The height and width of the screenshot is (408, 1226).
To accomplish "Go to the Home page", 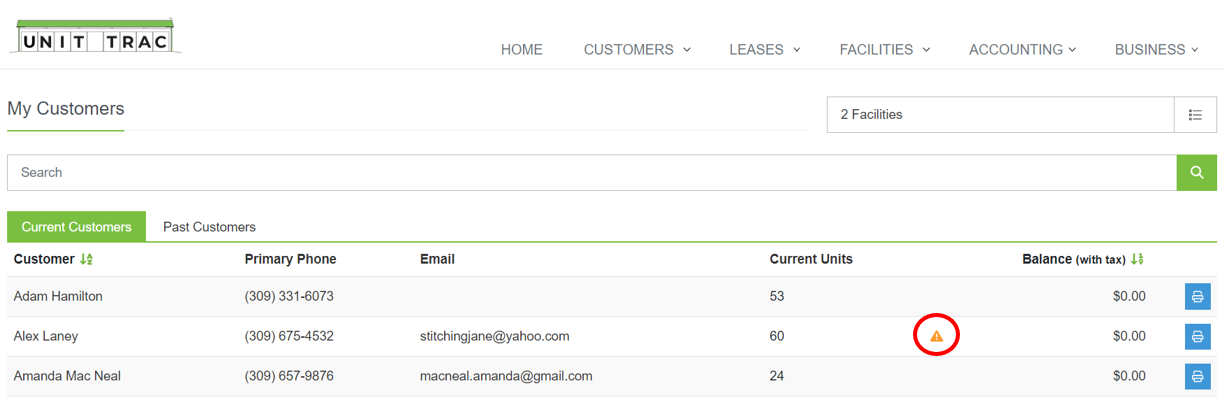I will tap(522, 49).
